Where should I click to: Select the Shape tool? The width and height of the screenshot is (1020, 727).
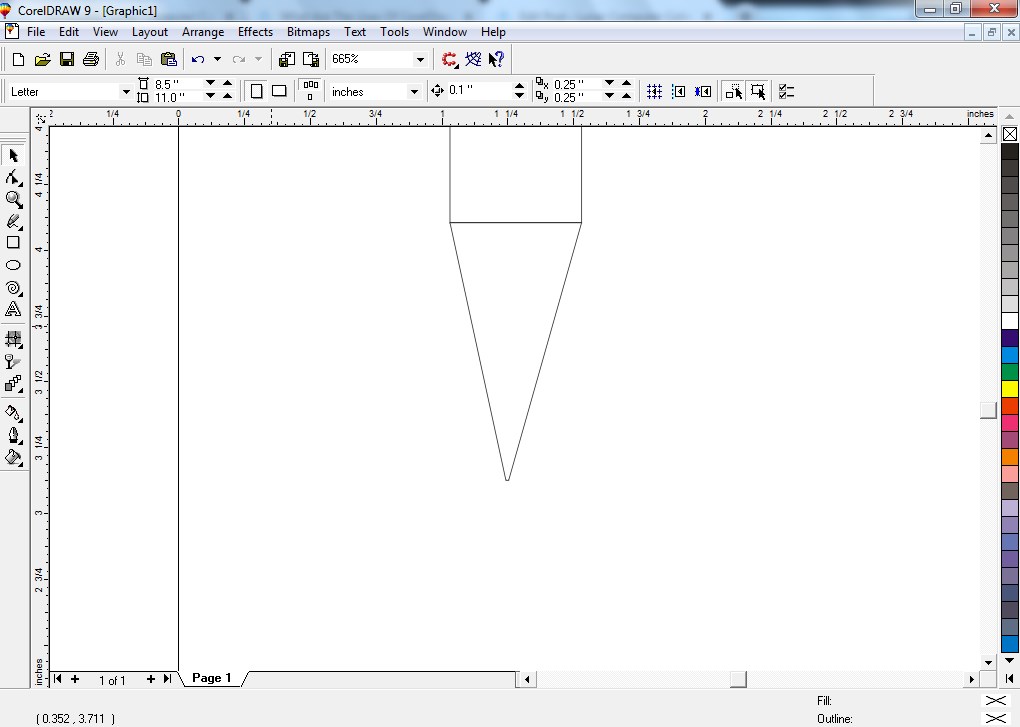14,177
